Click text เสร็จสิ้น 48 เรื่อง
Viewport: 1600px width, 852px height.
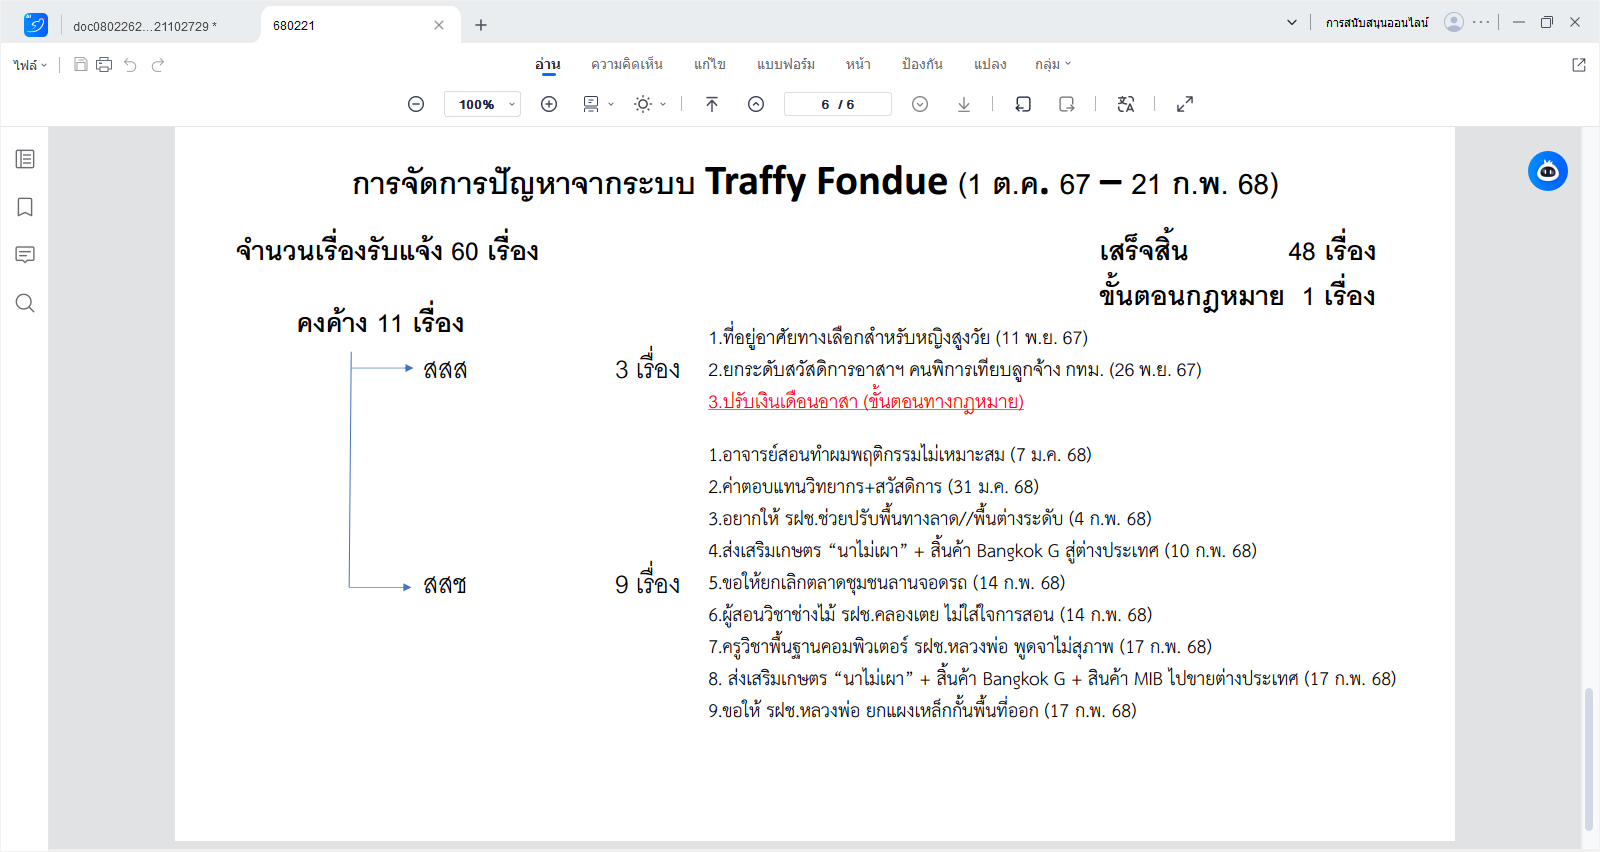click(1238, 251)
